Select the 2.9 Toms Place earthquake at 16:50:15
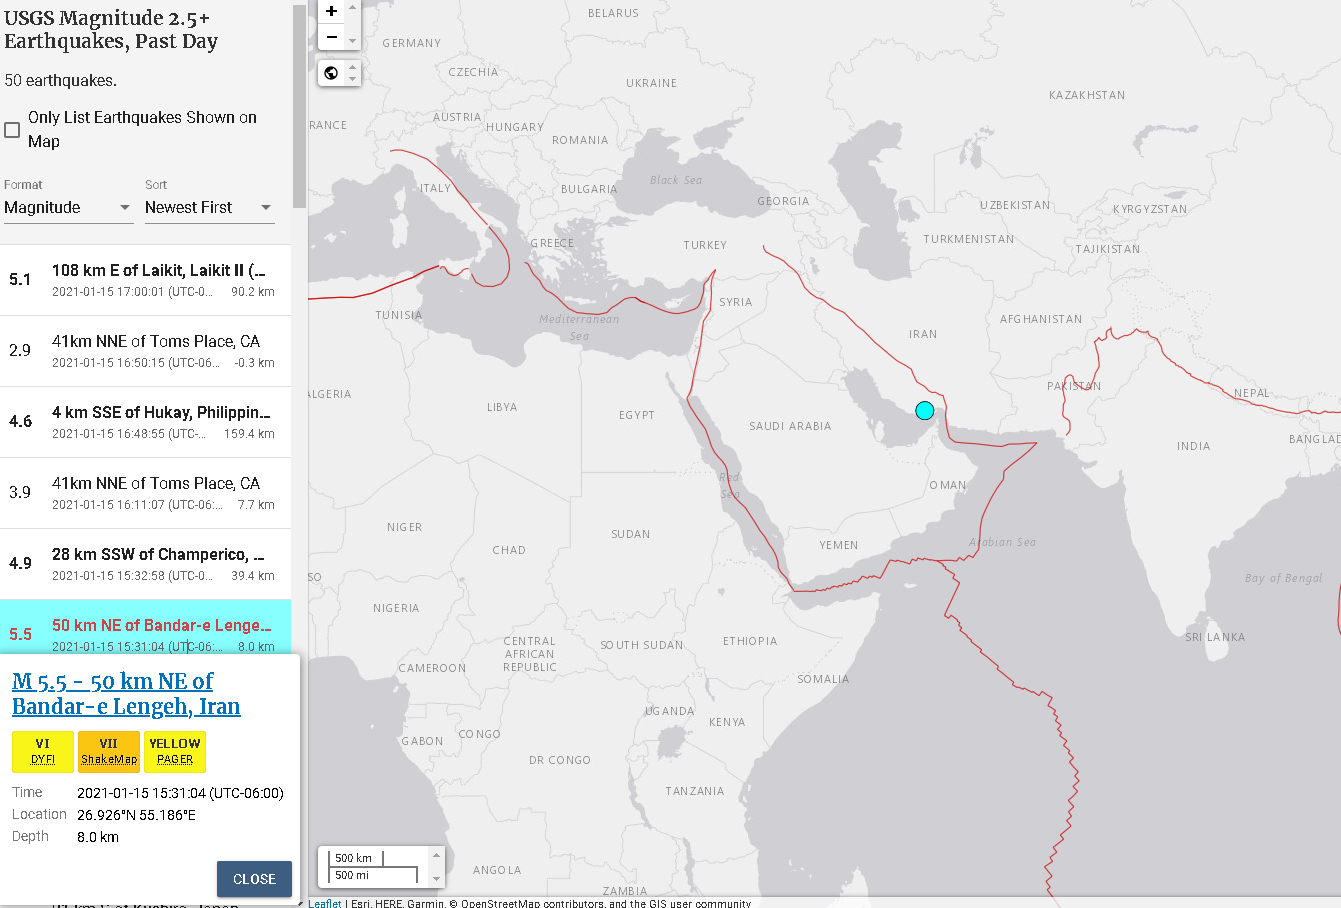This screenshot has width=1341, height=908. click(x=145, y=351)
